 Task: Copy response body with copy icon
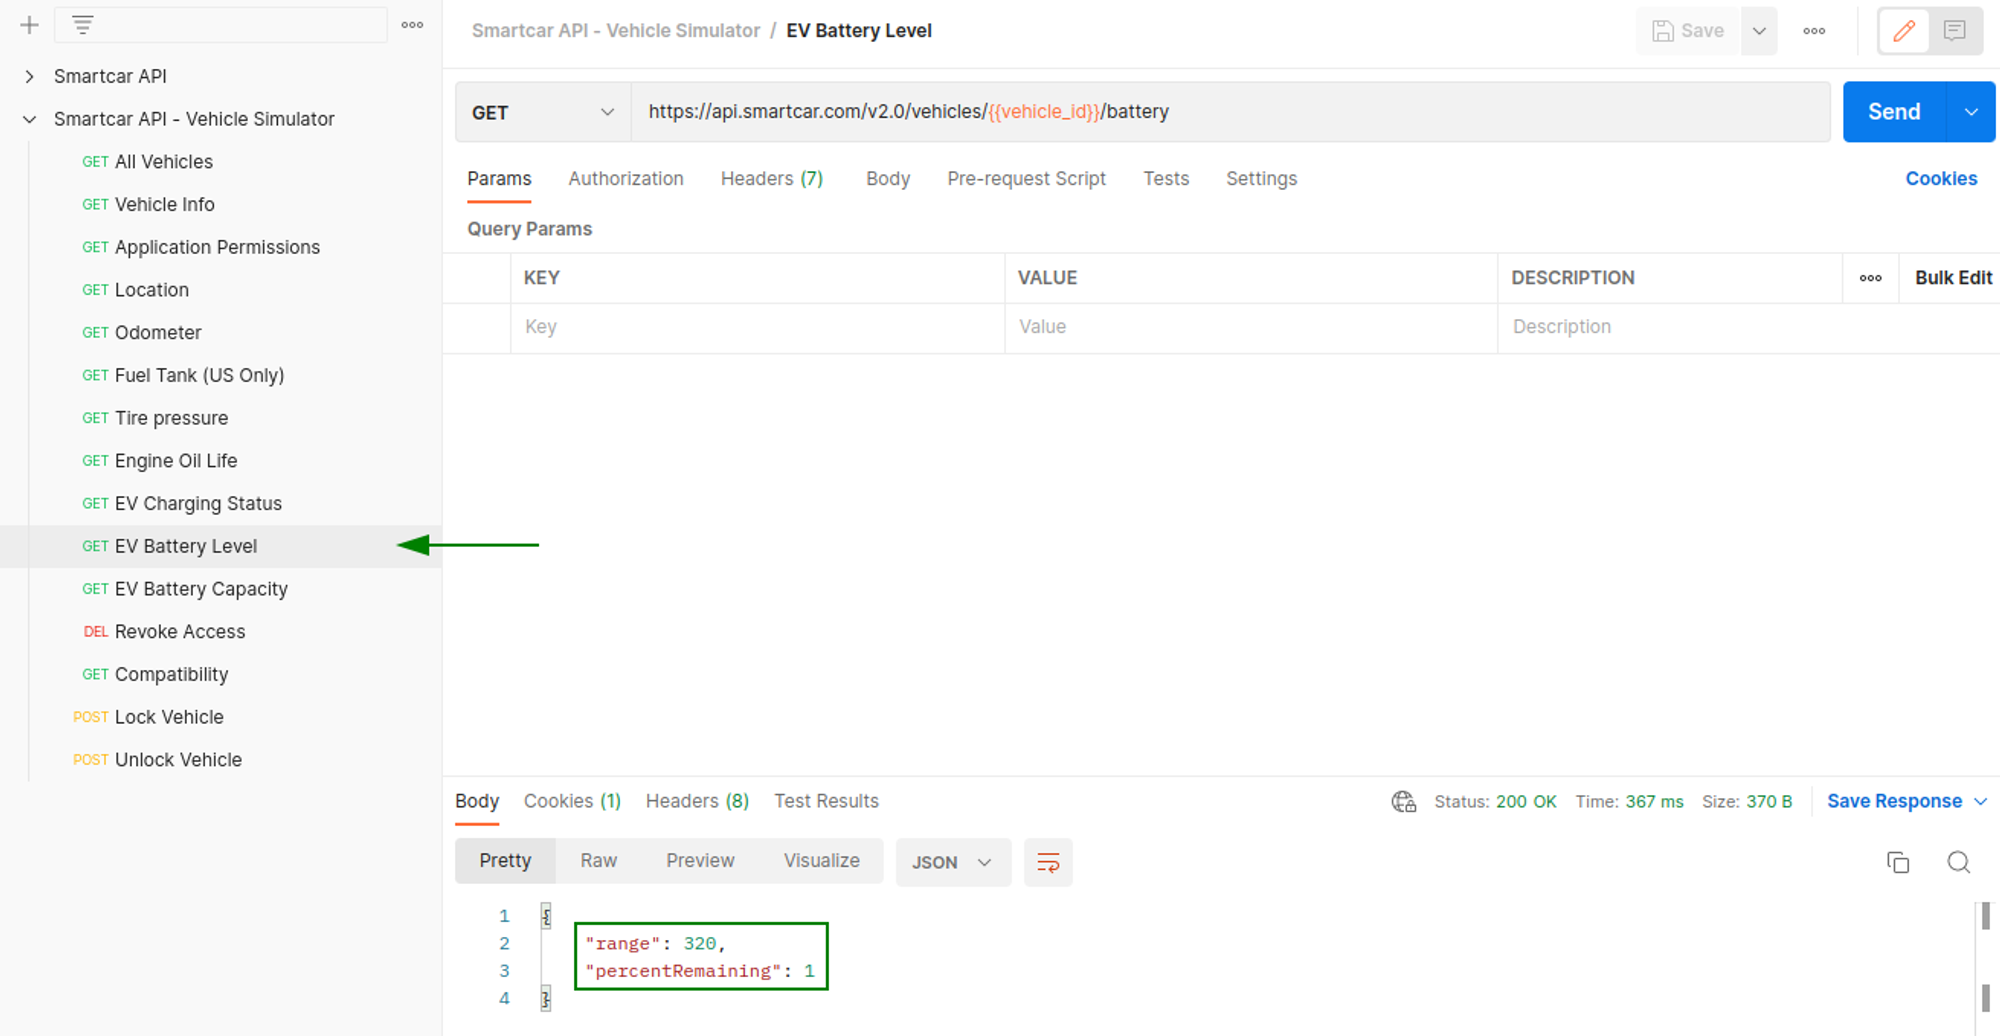[1898, 862]
